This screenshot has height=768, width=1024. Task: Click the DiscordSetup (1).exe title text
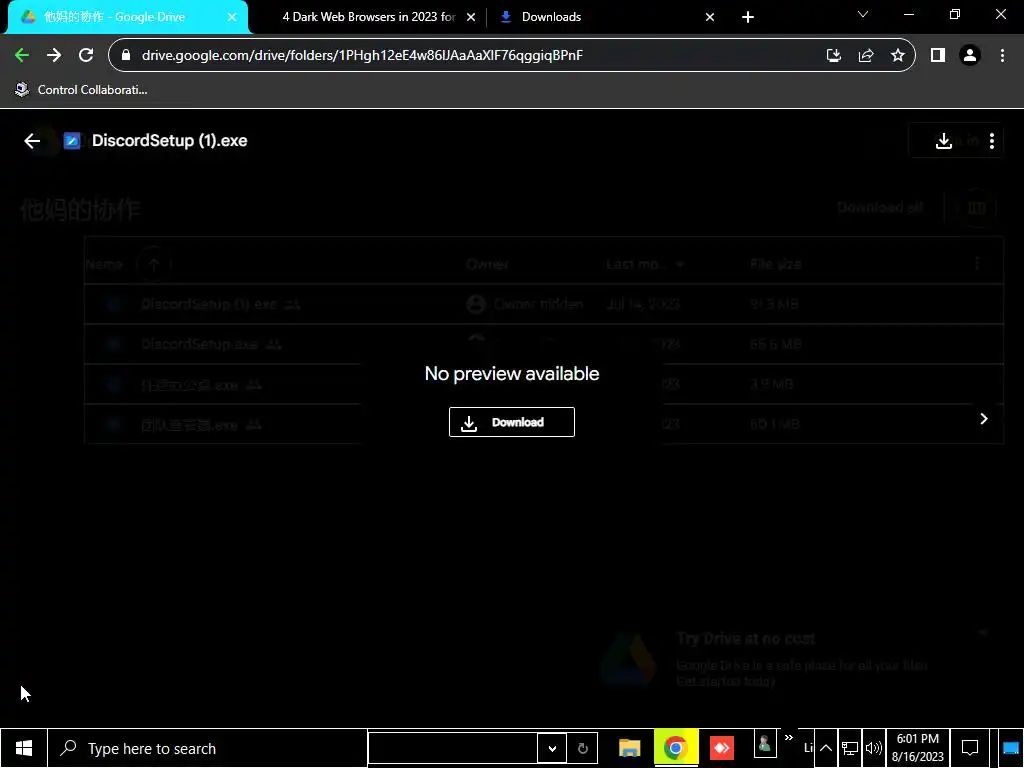coord(170,140)
